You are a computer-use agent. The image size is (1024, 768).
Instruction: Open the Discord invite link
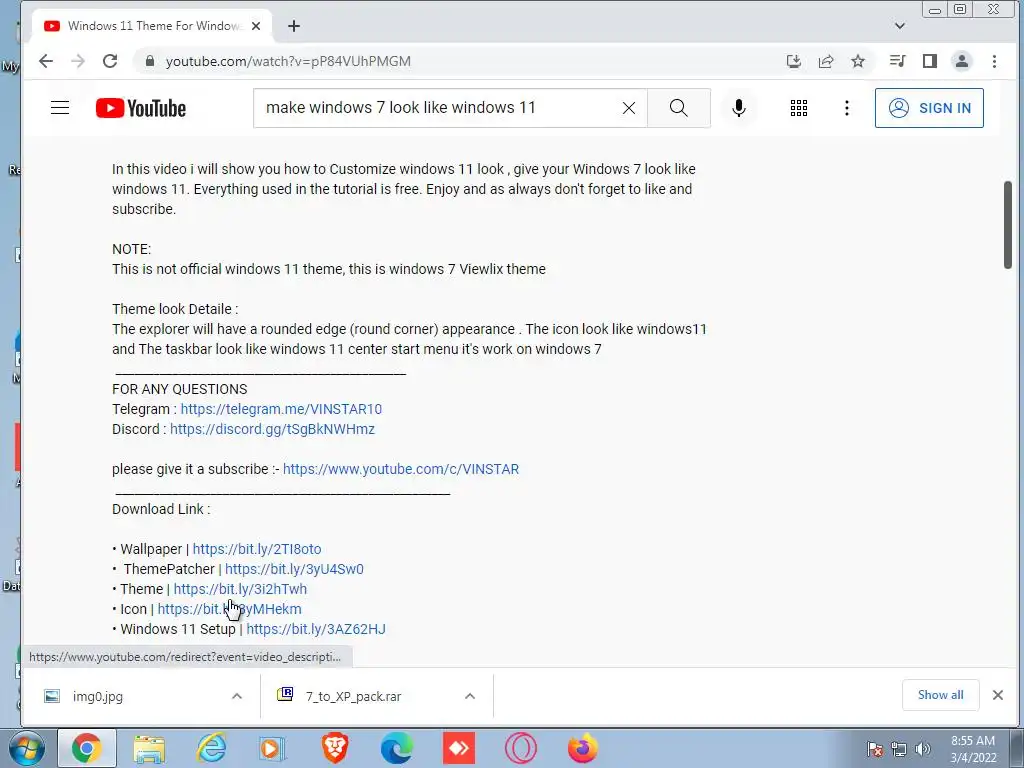pos(272,430)
